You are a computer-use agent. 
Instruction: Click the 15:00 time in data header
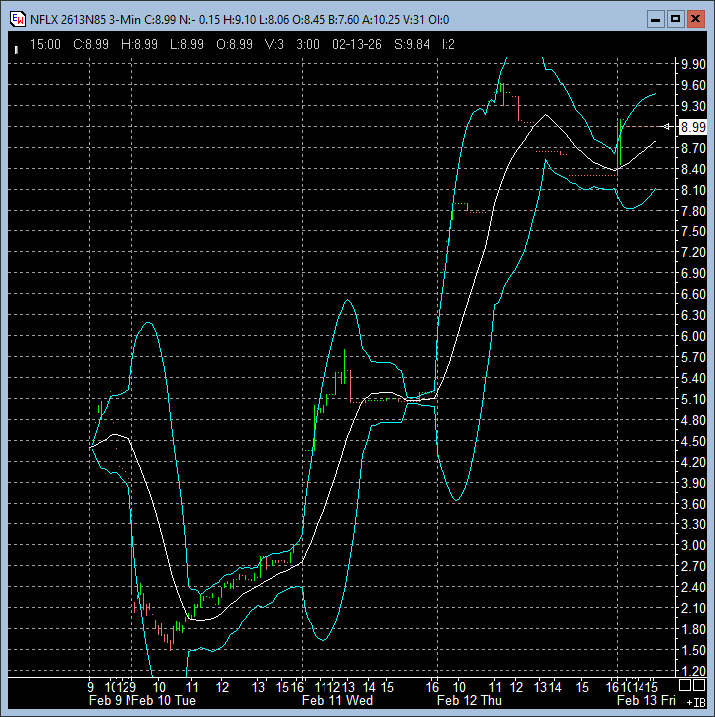(x=47, y=45)
